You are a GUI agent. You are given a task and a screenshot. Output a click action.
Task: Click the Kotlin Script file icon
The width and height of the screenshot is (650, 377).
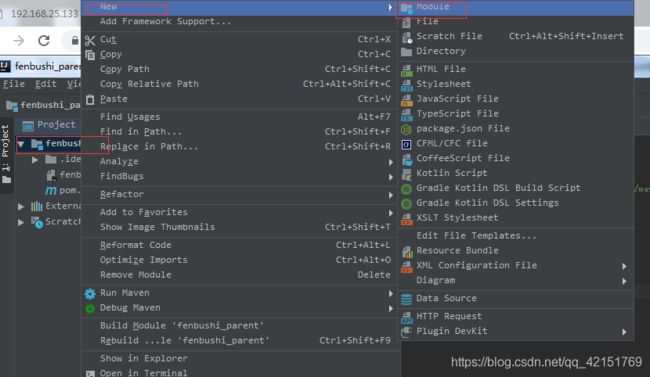coord(407,173)
